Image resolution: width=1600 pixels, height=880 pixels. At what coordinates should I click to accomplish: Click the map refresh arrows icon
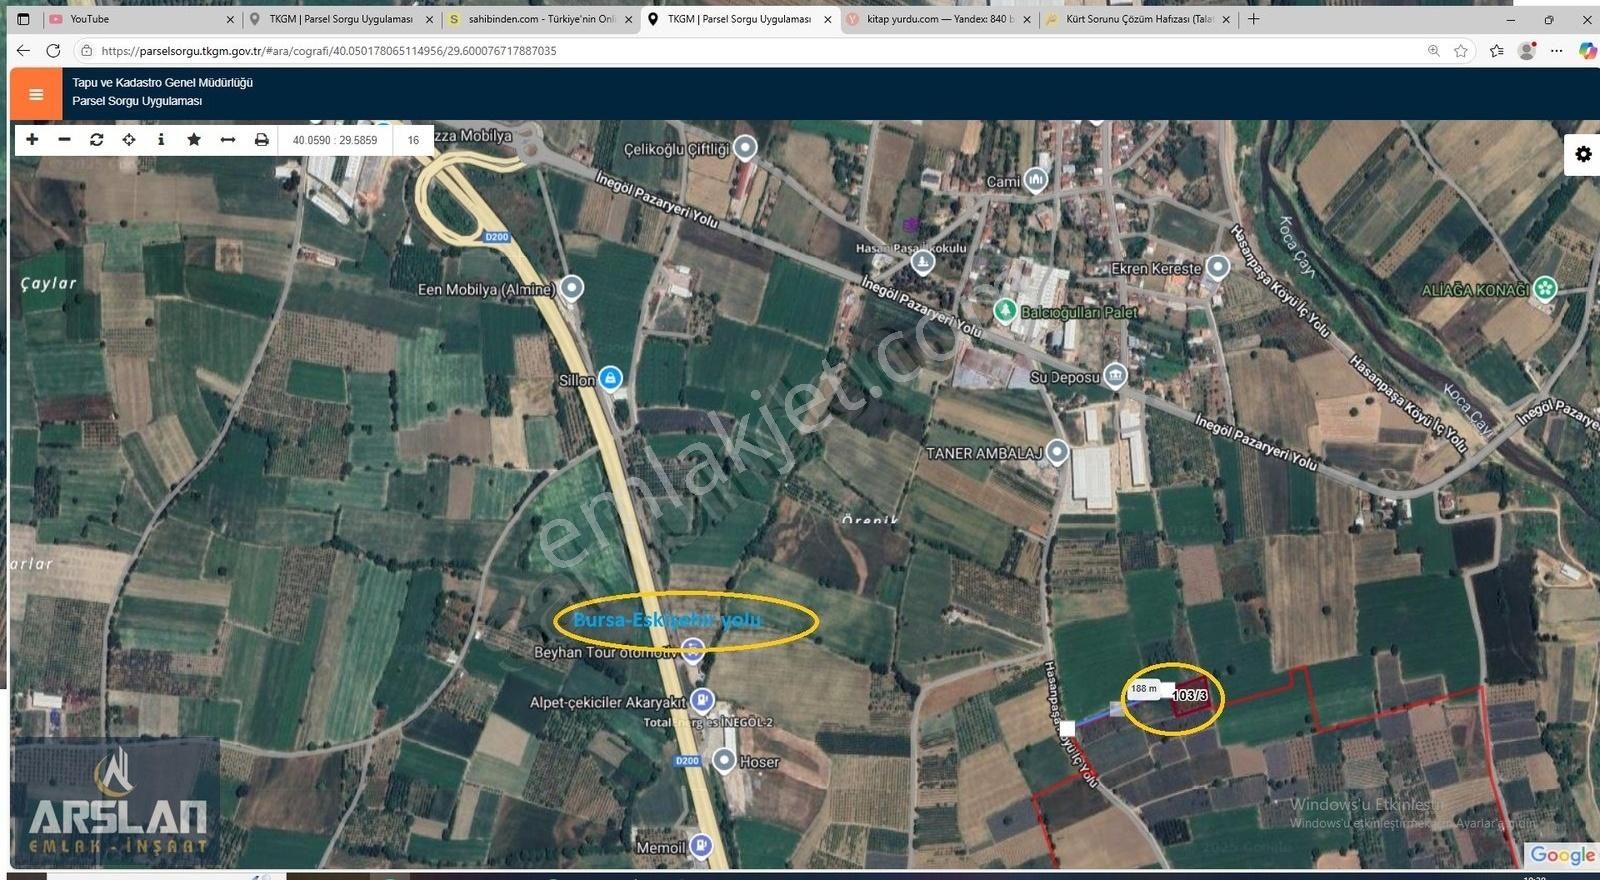(x=97, y=140)
